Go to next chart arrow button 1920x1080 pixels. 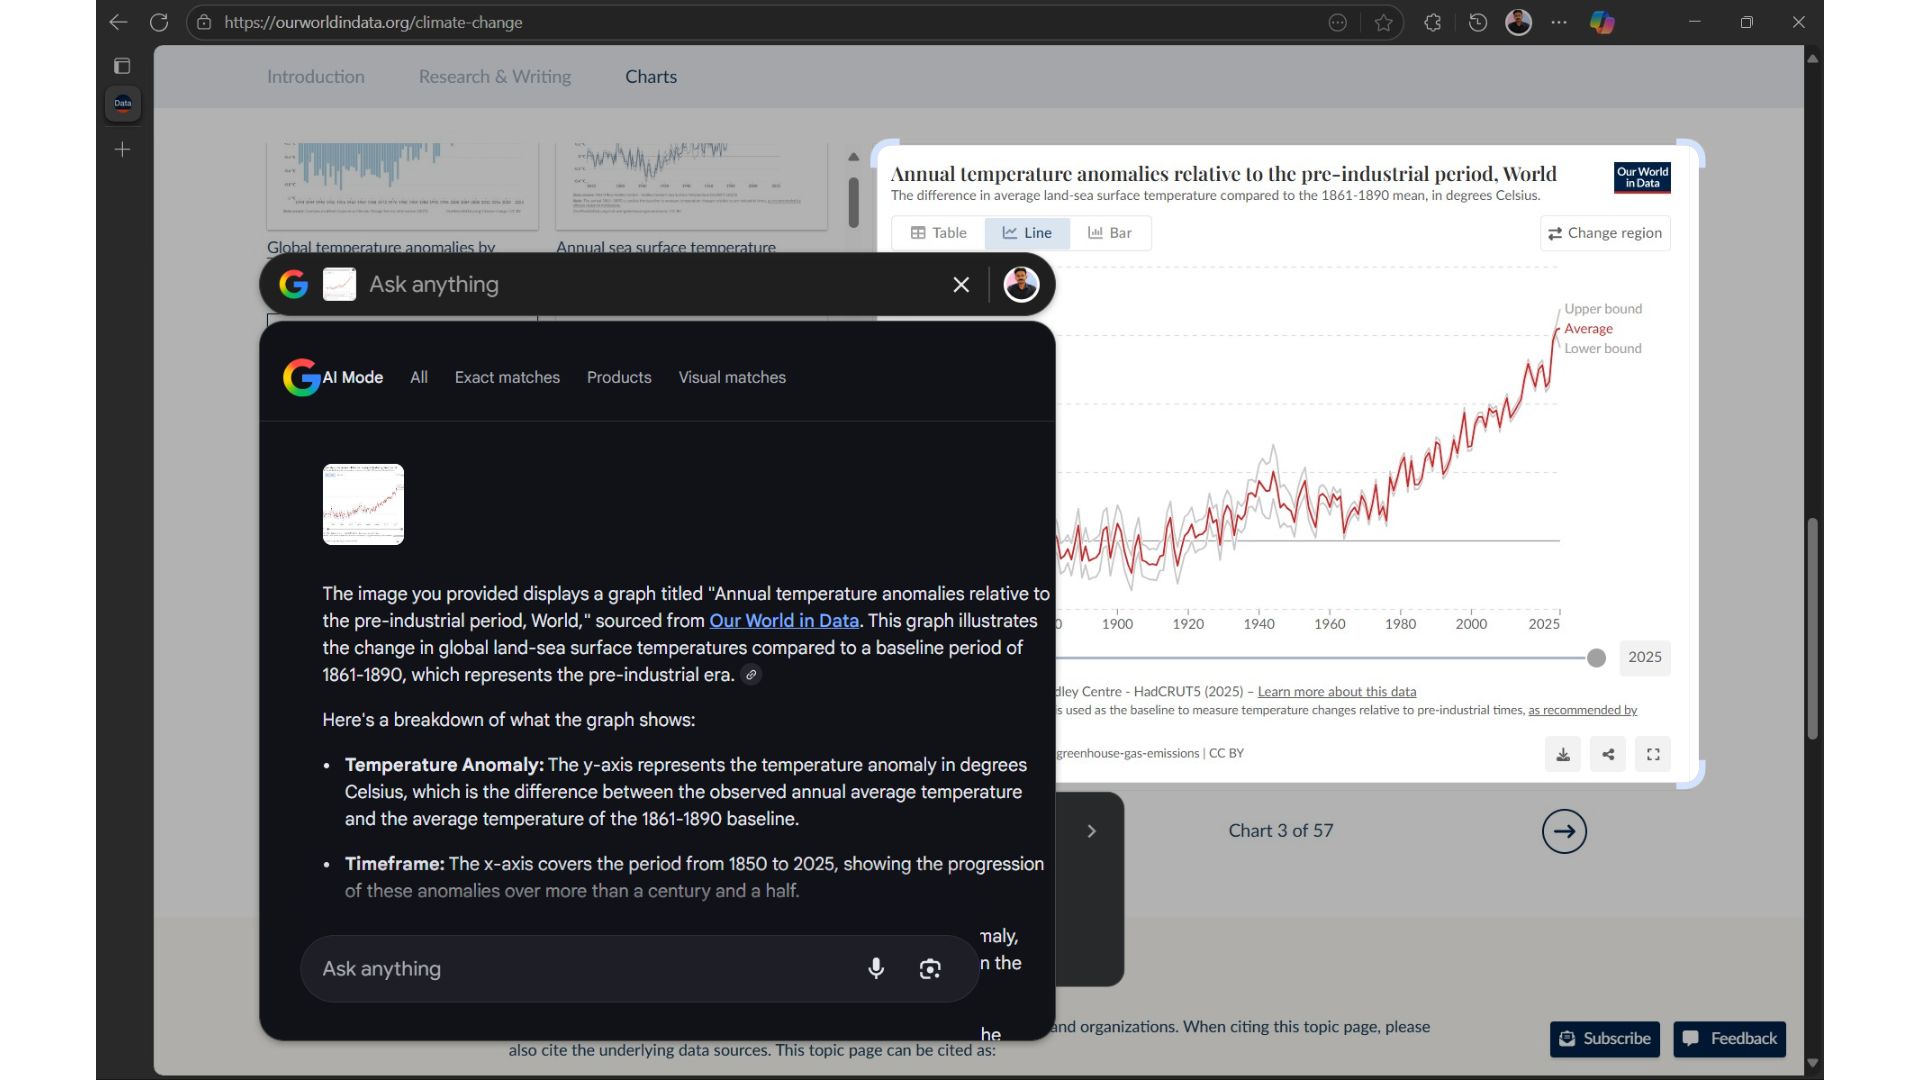1564,831
